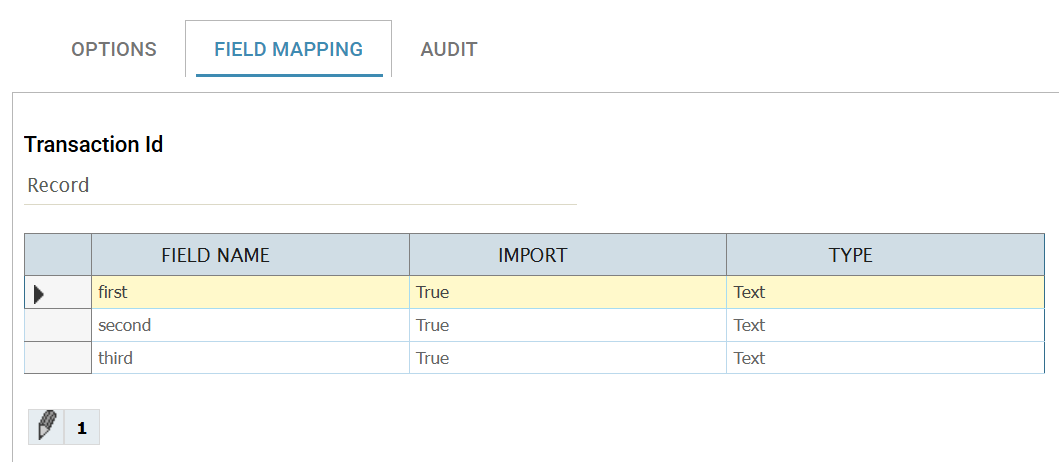Select the FIELD MAPPING tab

click(289, 49)
